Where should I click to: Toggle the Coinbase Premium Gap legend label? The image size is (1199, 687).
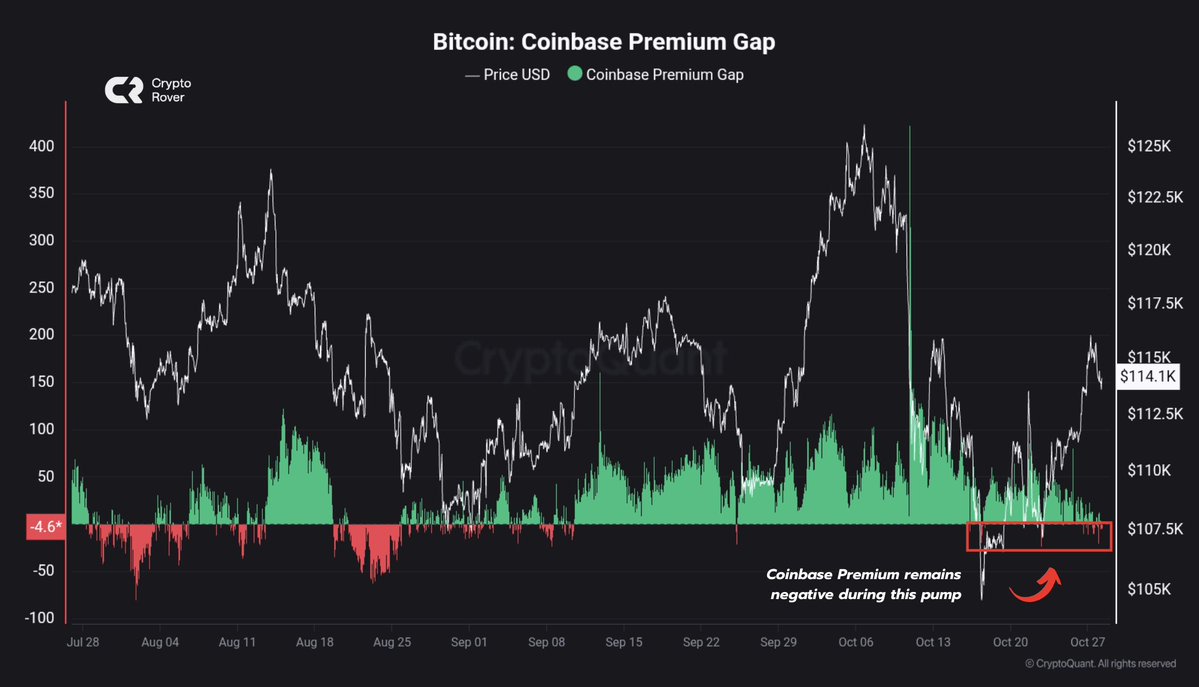pyautogui.click(x=664, y=74)
